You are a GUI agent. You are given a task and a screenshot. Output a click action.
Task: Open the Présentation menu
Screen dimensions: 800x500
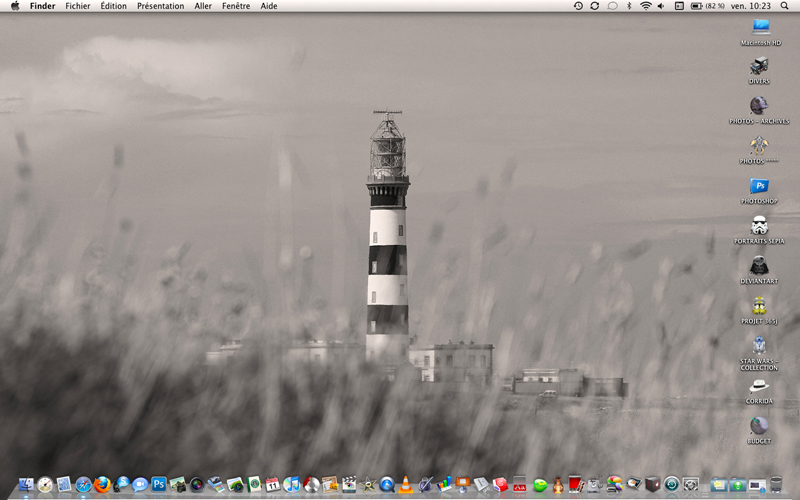tap(160, 6)
